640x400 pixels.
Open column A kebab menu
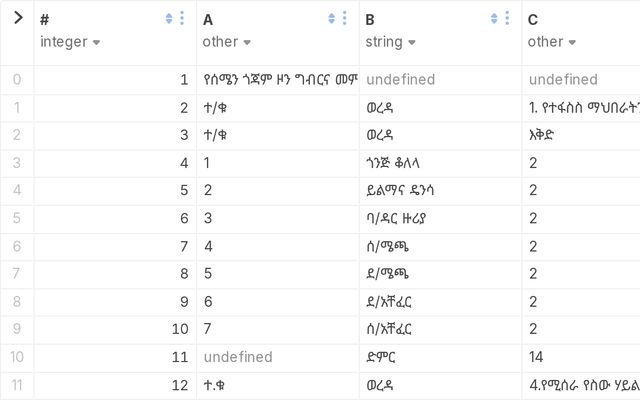click(x=345, y=18)
